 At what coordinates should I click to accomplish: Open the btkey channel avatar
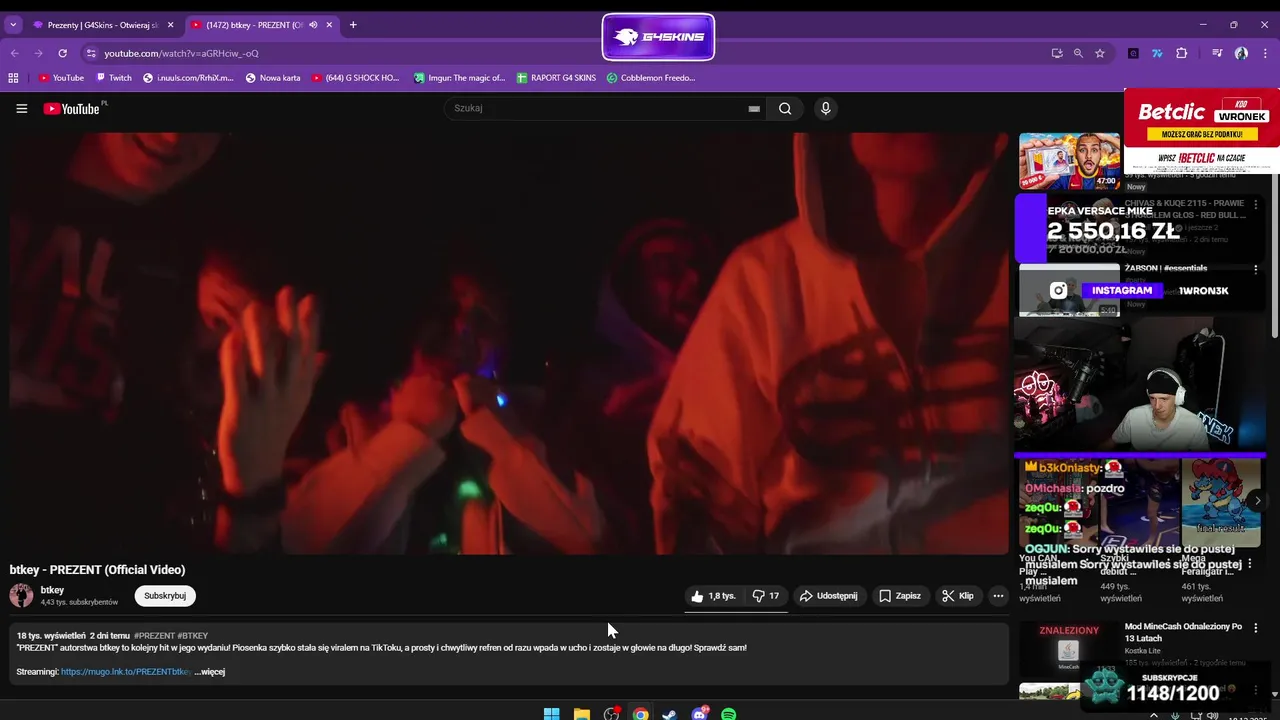(21, 596)
